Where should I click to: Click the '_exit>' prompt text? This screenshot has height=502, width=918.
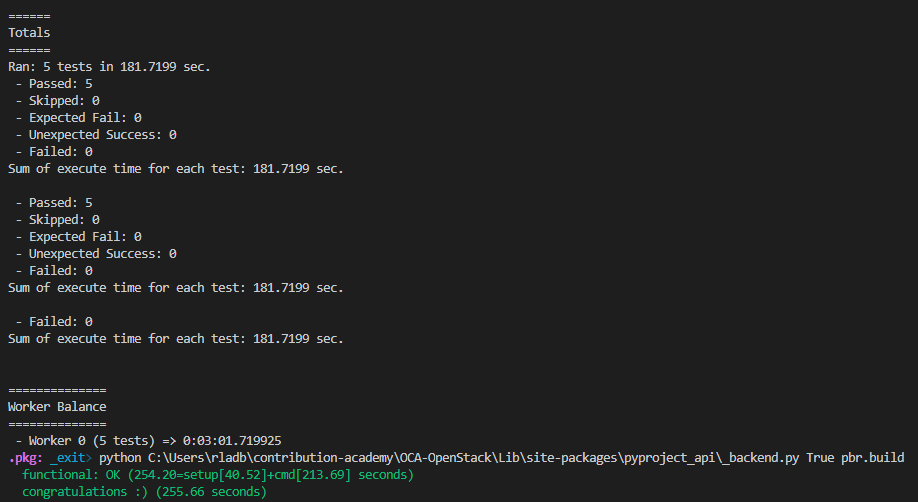[70, 458]
